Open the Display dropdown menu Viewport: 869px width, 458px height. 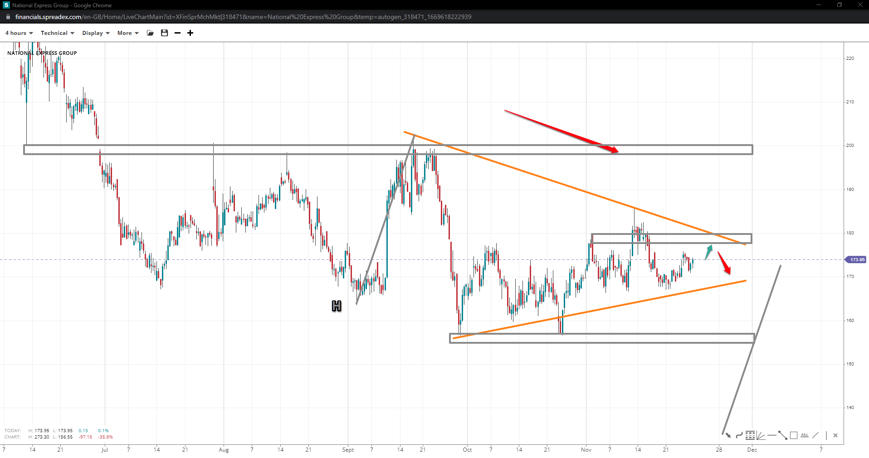(96, 33)
